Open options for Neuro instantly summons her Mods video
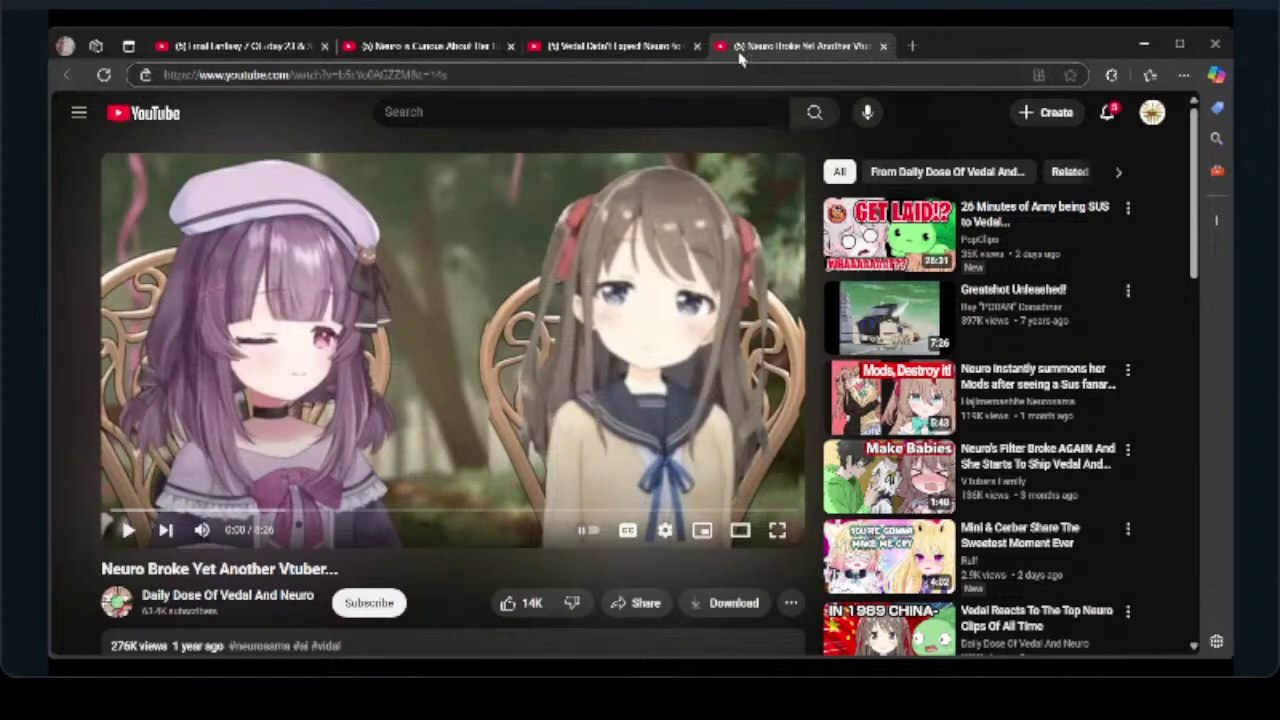 (1128, 370)
